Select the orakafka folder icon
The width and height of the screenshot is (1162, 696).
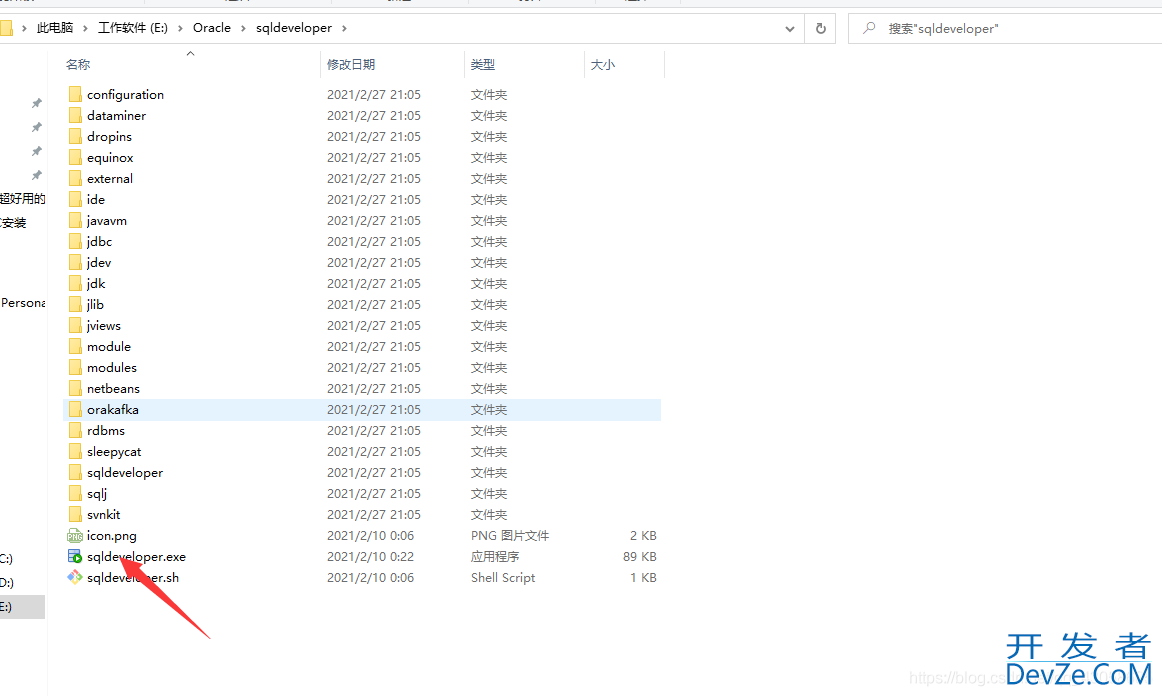(x=74, y=409)
